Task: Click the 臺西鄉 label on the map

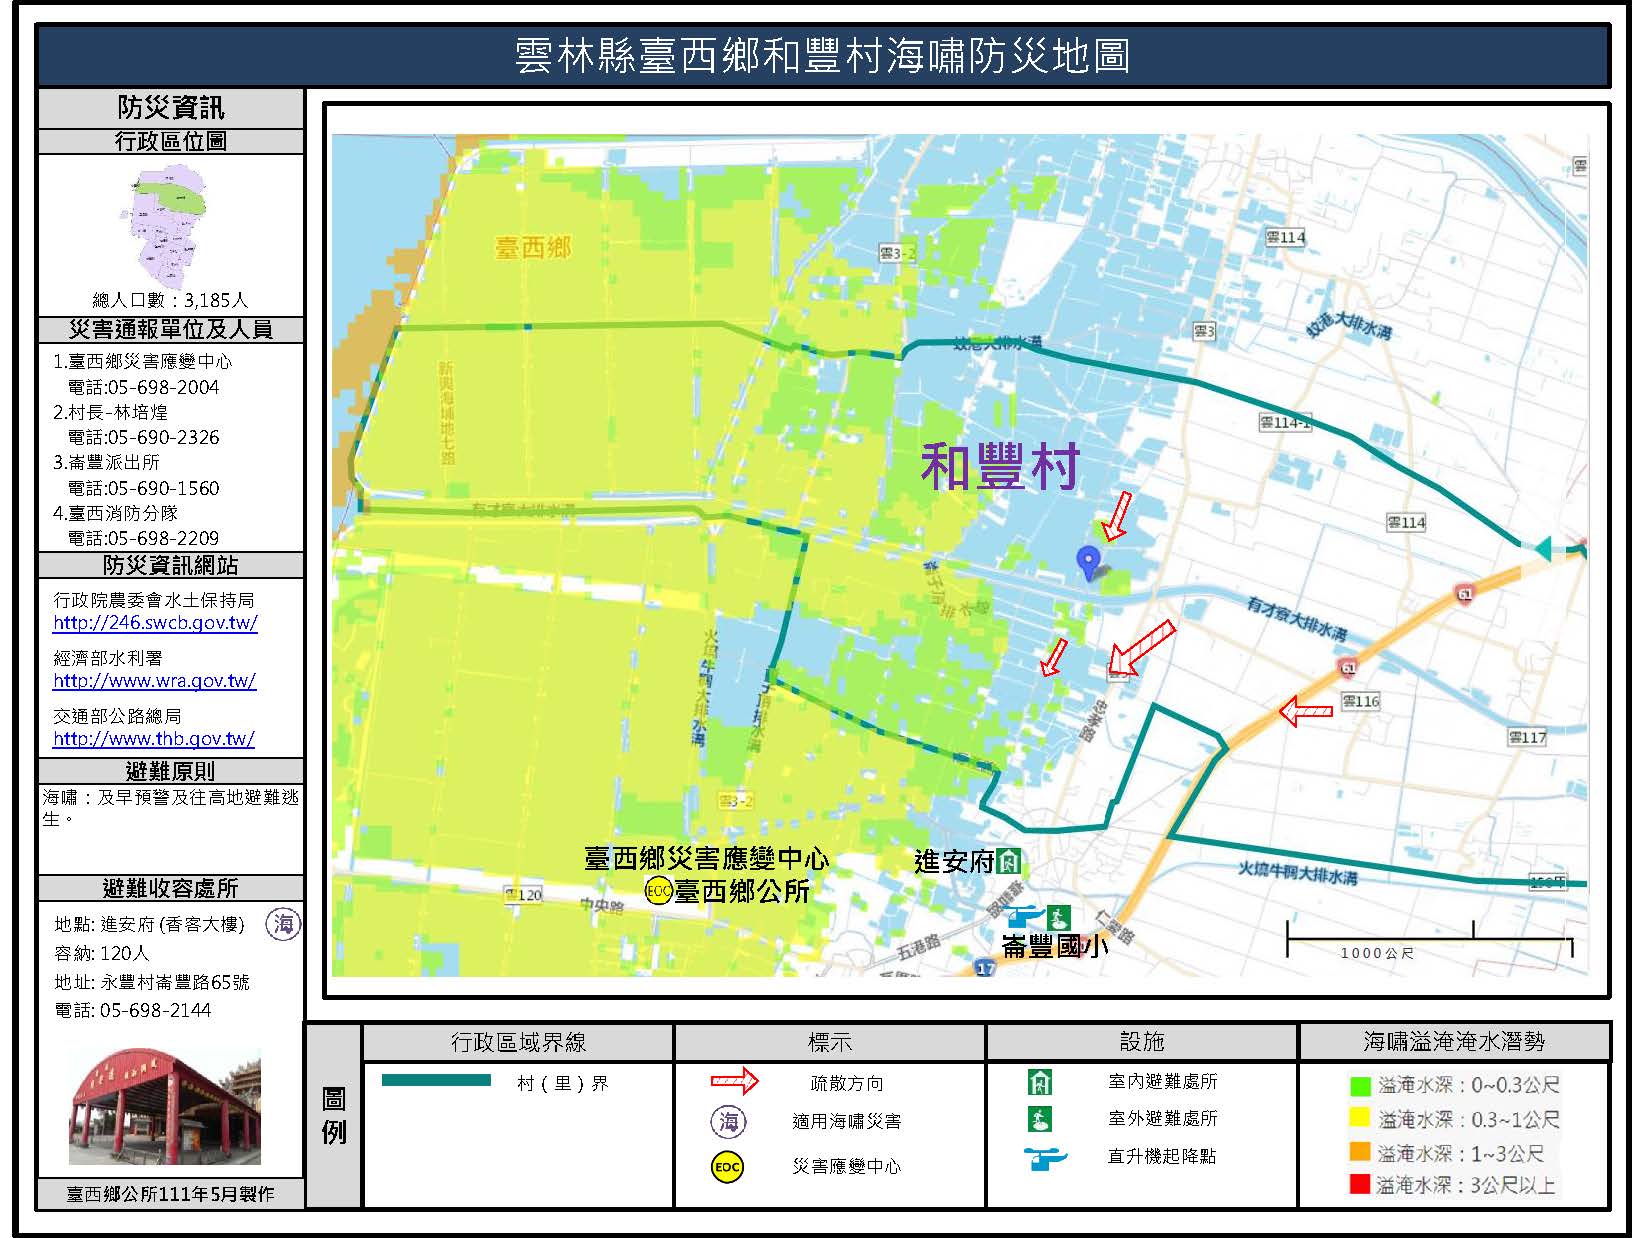Action: tap(532, 248)
